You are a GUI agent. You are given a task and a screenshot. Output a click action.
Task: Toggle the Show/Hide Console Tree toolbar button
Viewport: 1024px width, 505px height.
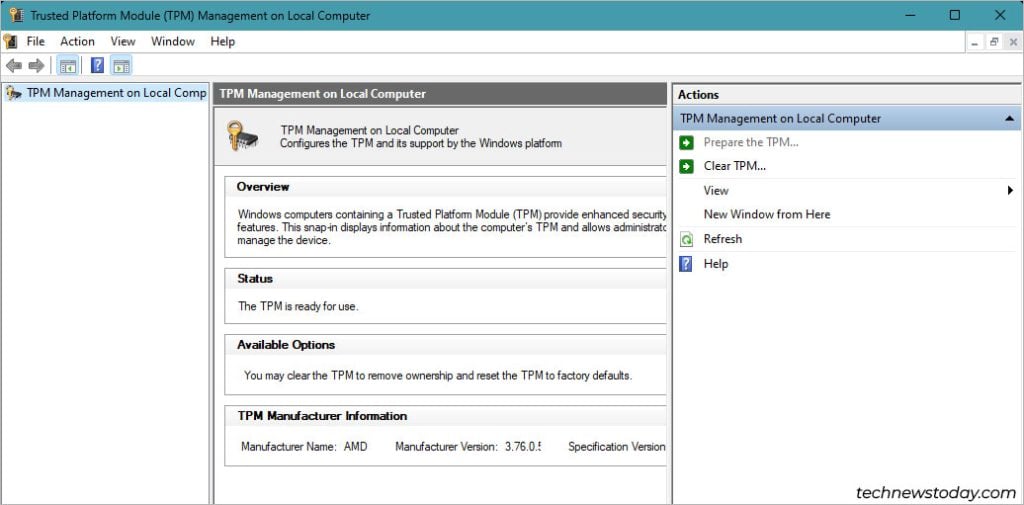pos(68,66)
